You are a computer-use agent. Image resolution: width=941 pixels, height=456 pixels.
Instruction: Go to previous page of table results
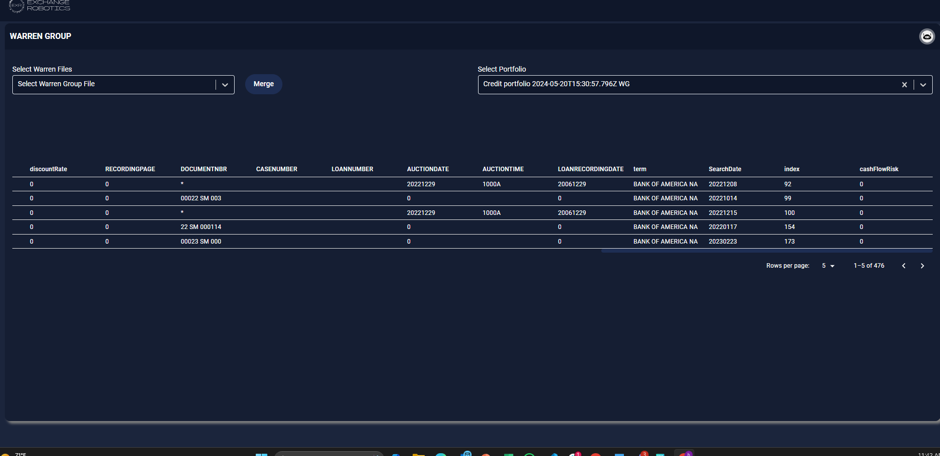point(904,266)
